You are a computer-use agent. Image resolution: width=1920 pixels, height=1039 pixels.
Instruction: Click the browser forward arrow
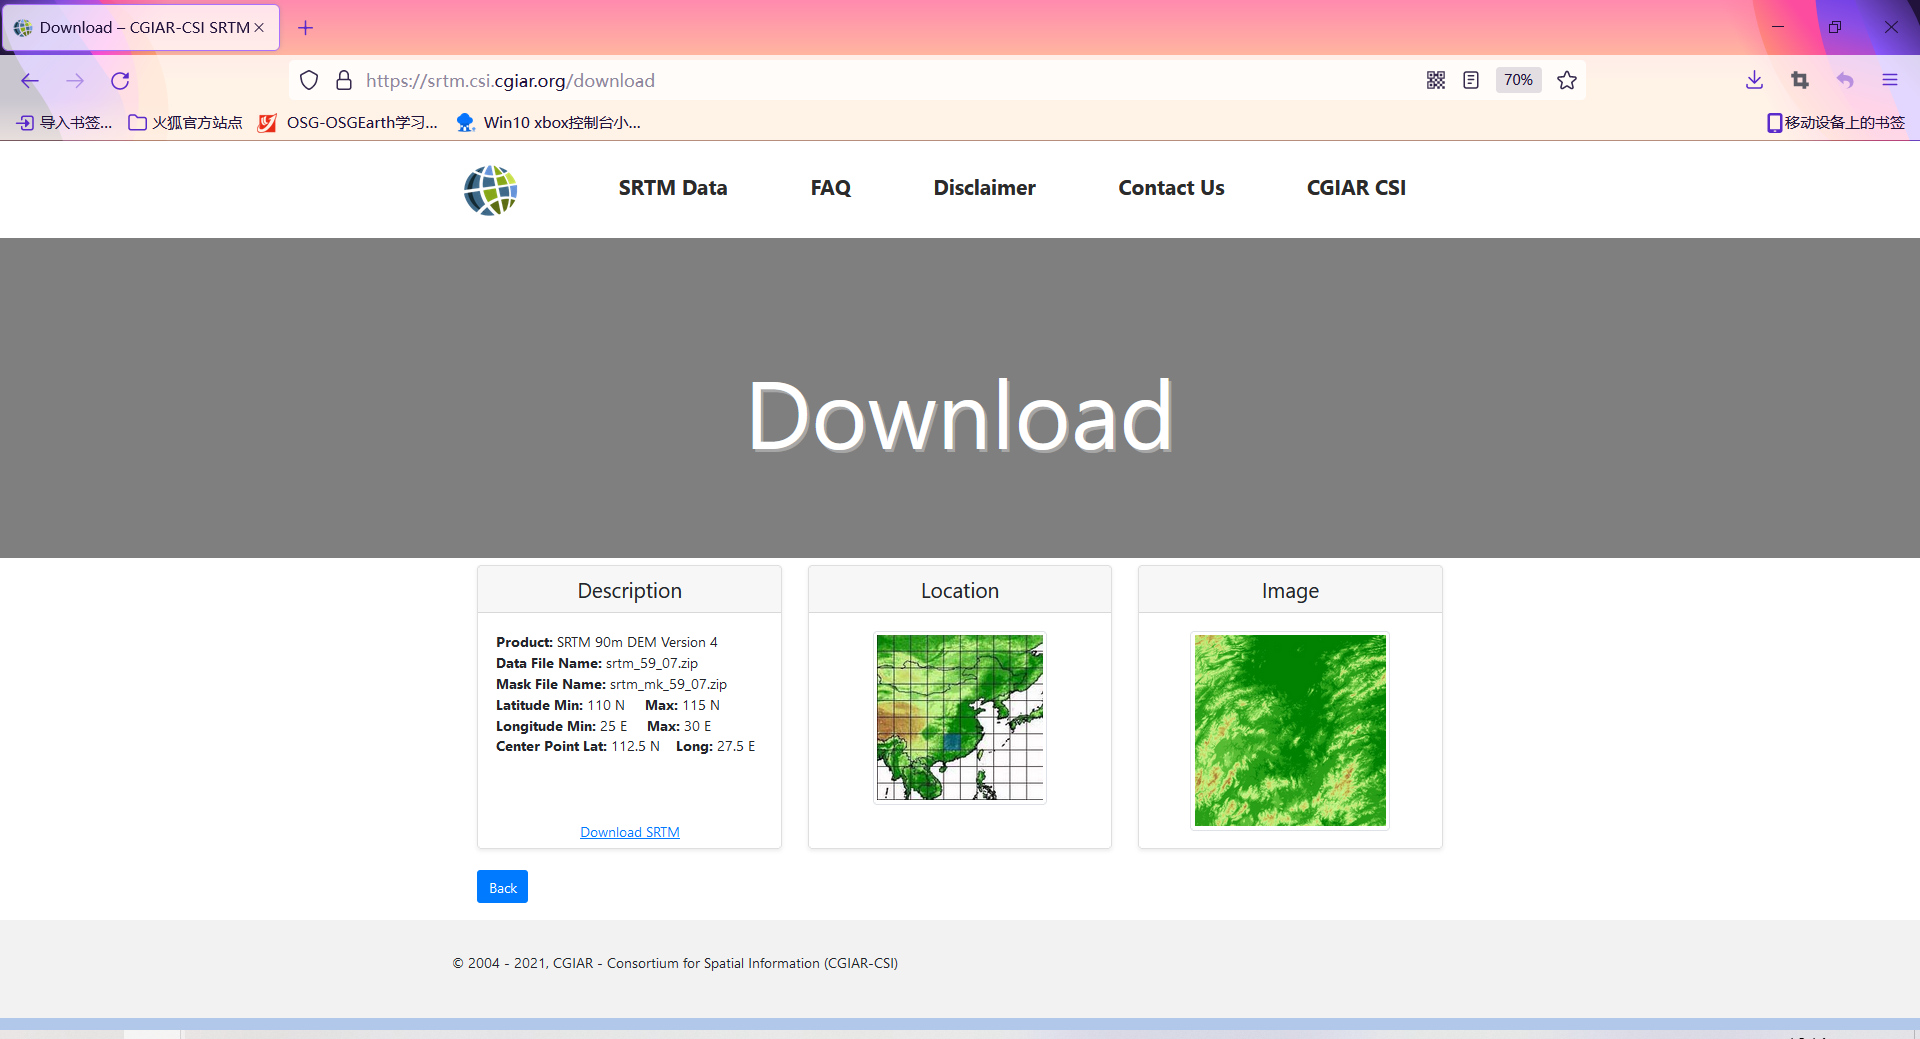pyautogui.click(x=75, y=81)
